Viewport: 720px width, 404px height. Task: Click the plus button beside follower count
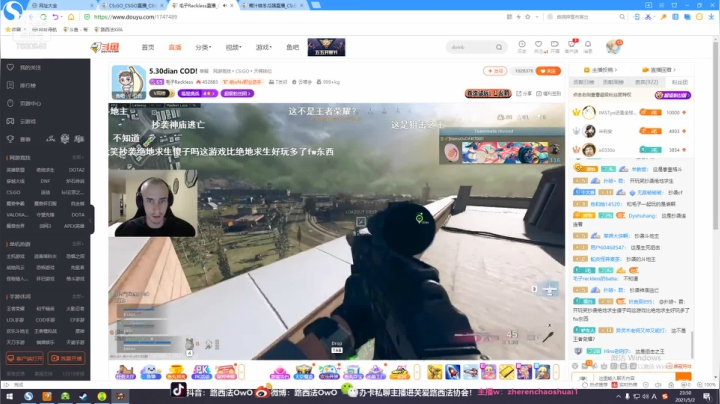pyautogui.click(x=495, y=71)
